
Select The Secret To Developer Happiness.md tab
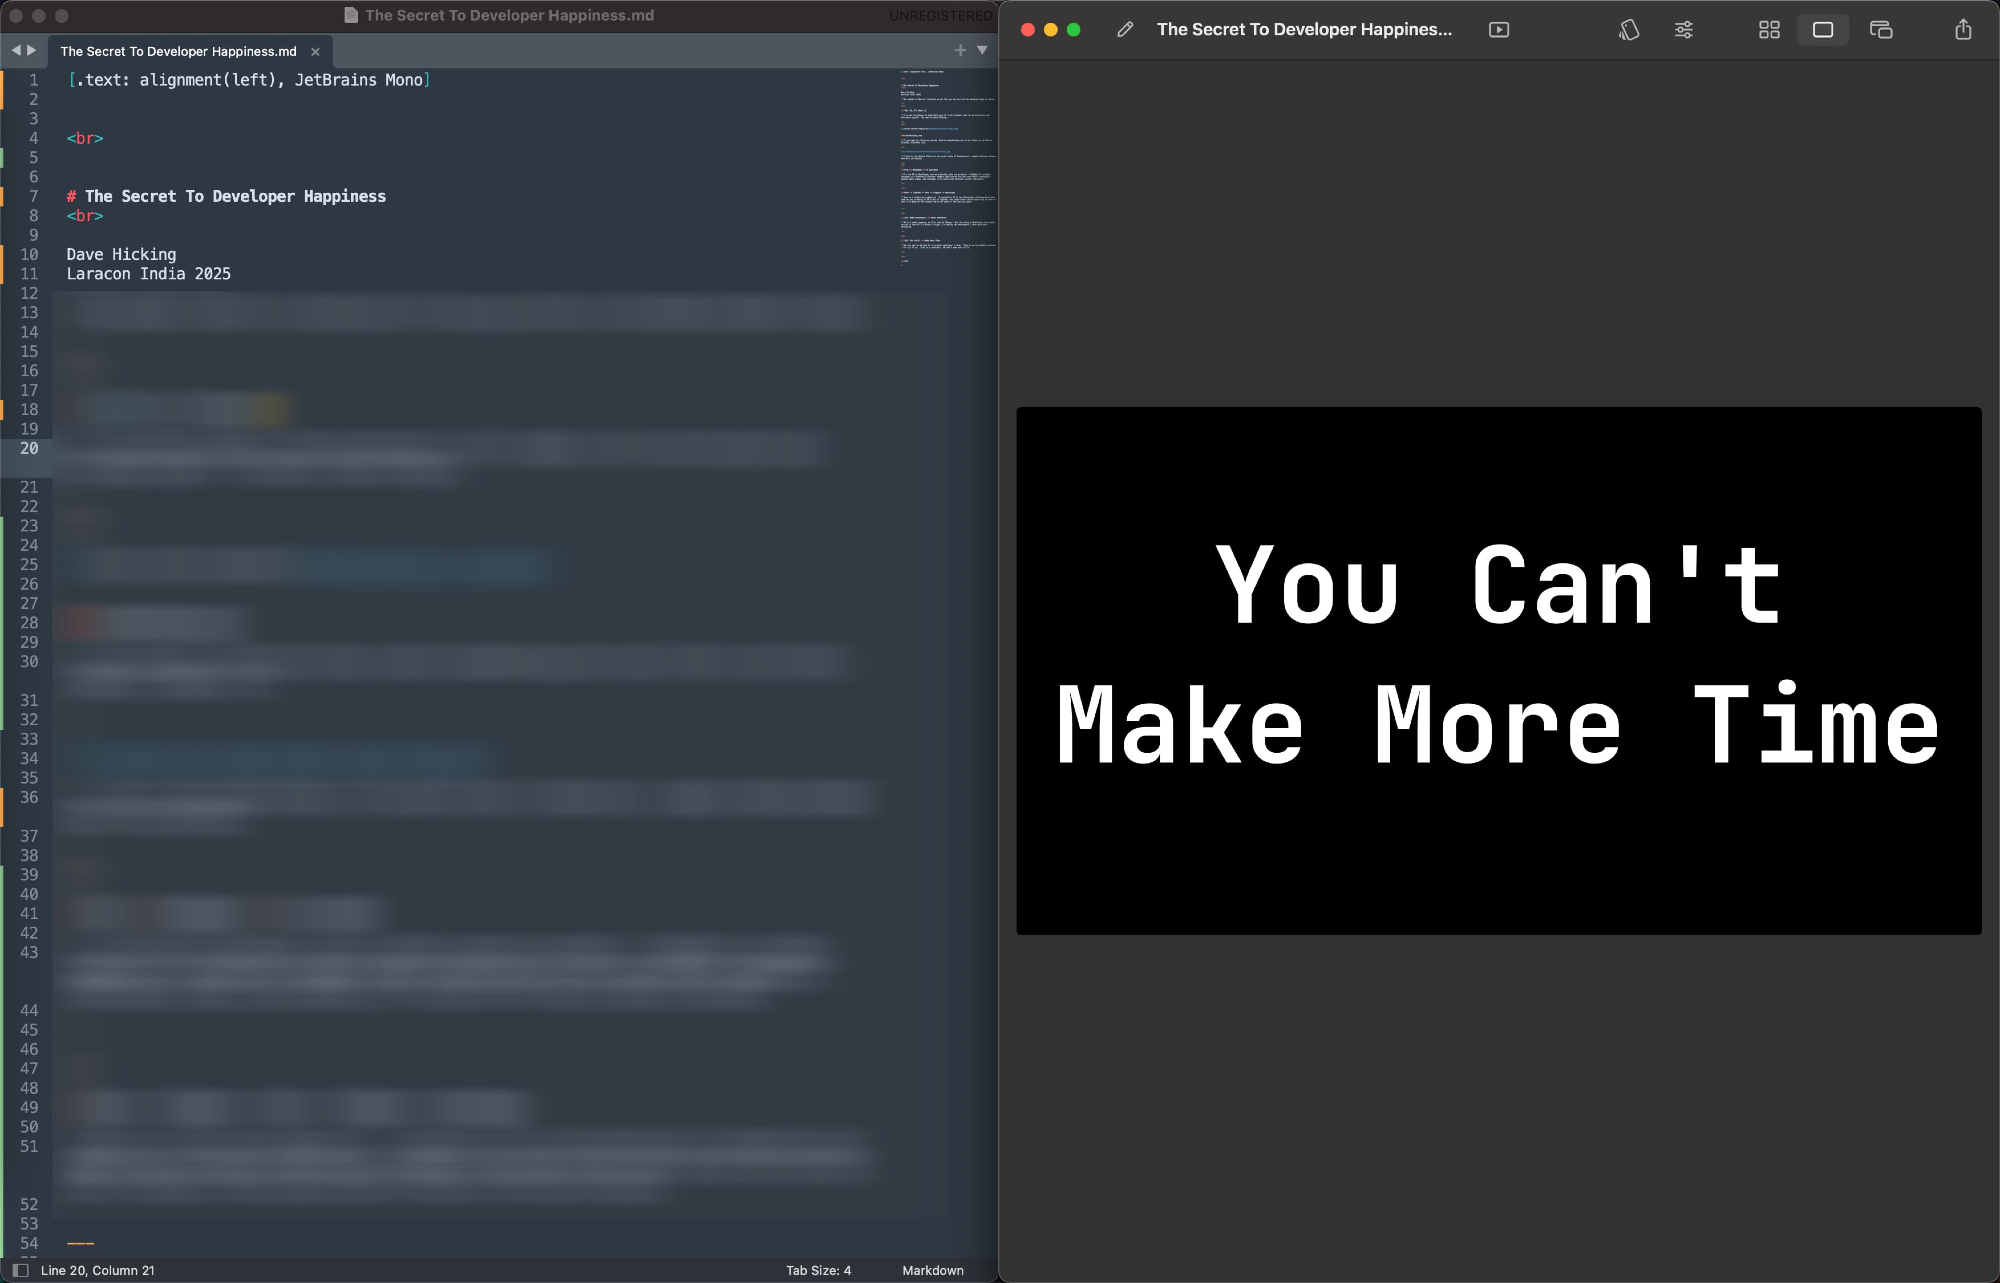[178, 51]
